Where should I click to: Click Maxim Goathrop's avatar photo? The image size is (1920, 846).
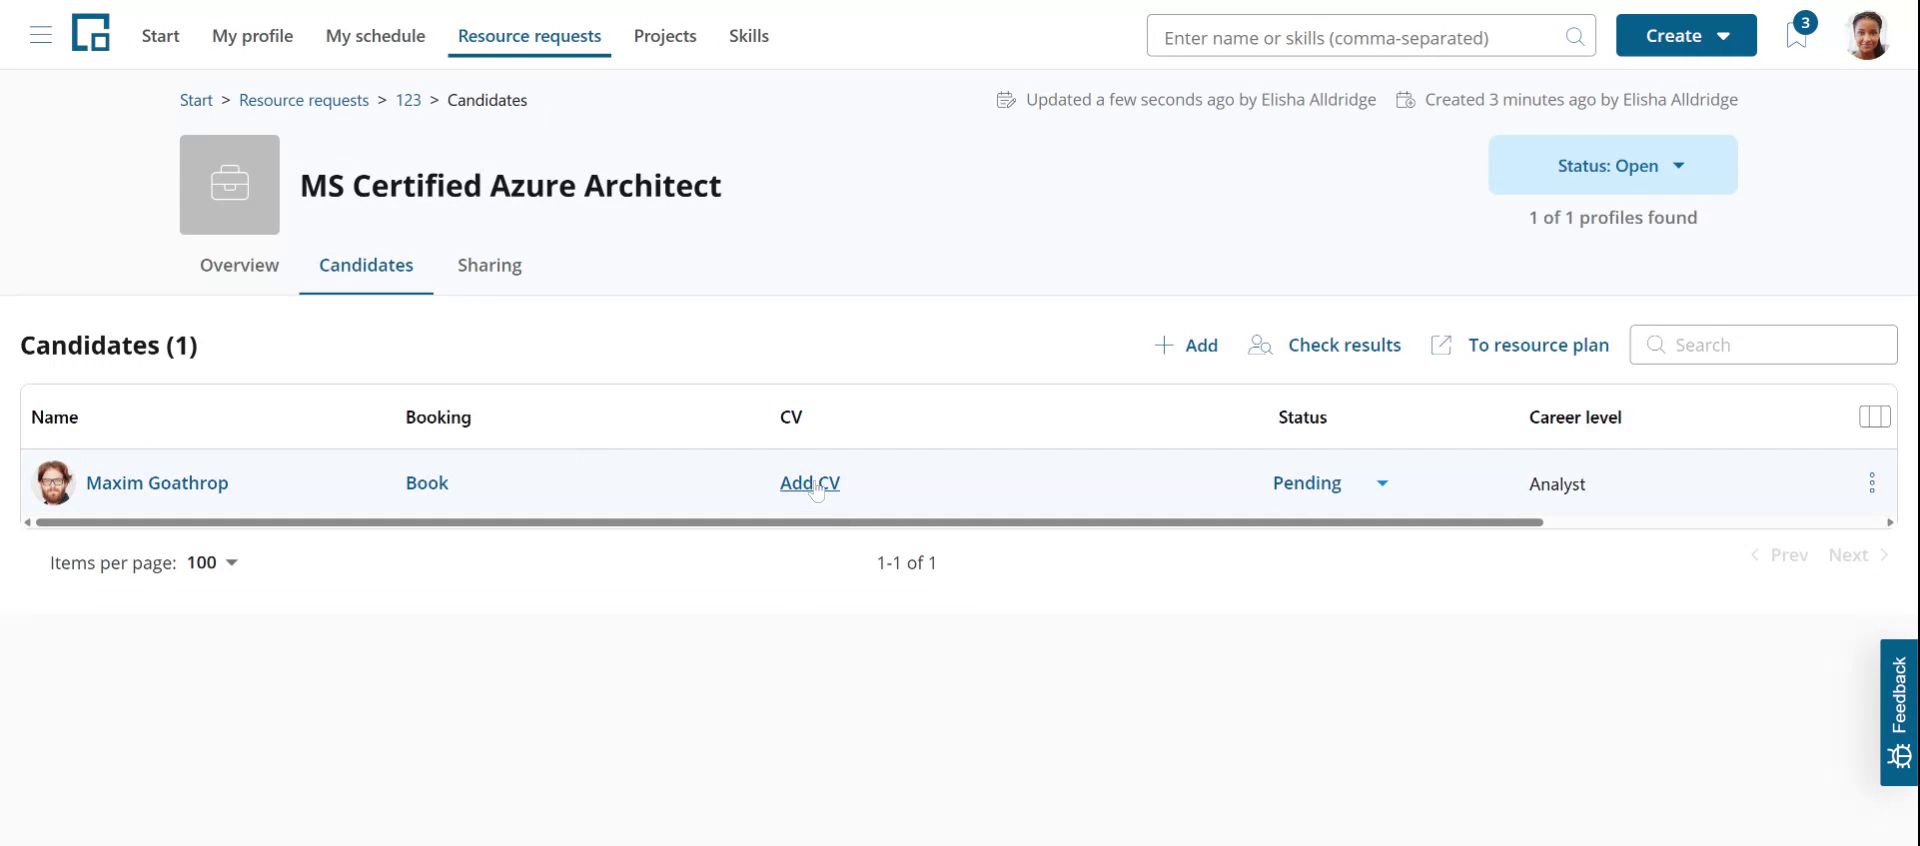54,483
